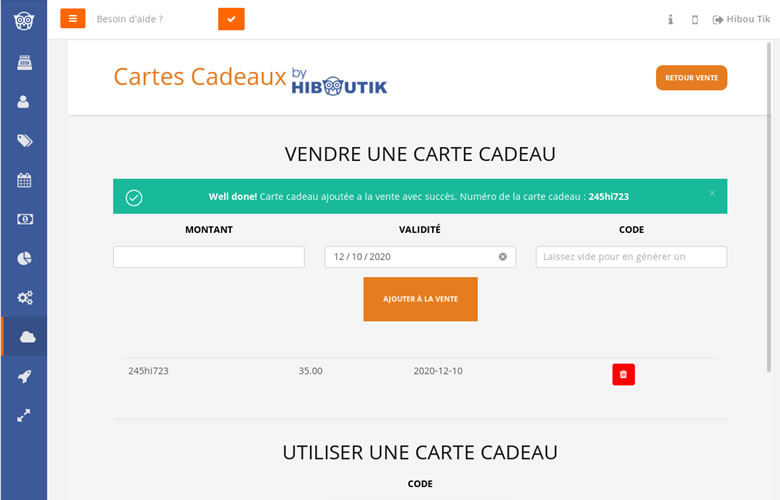This screenshot has width=780, height=500.
Task: Log out via the Hibou Tik link
Action: point(741,20)
